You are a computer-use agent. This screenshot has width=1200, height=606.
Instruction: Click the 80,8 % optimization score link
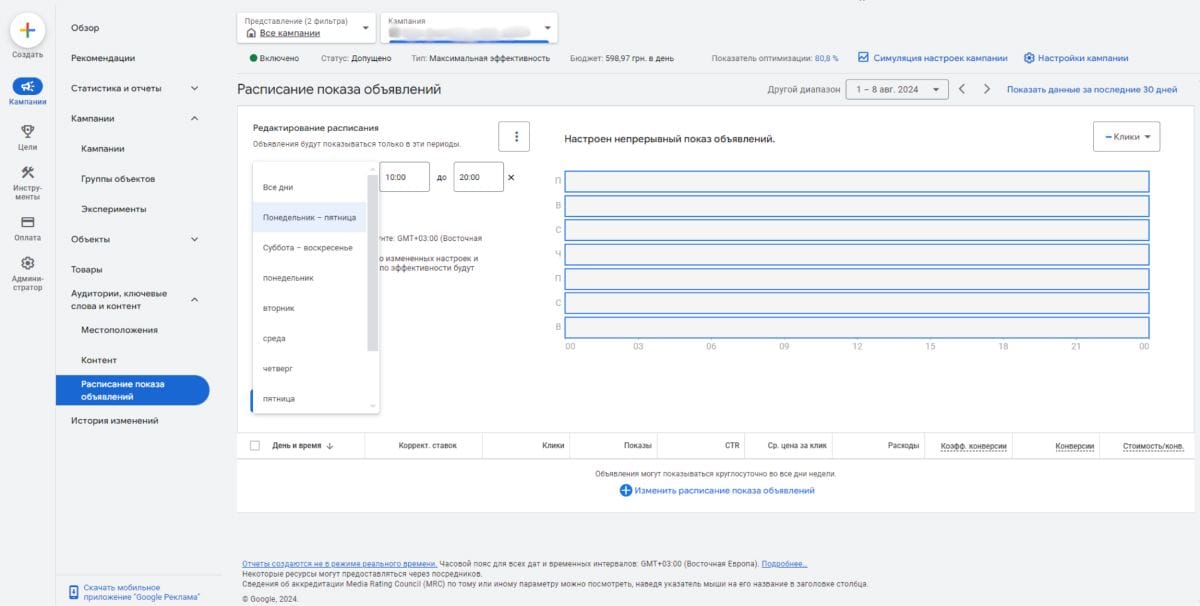tap(827, 58)
